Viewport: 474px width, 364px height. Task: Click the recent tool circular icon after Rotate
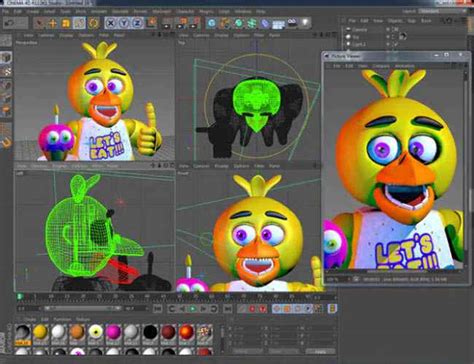coord(94,23)
